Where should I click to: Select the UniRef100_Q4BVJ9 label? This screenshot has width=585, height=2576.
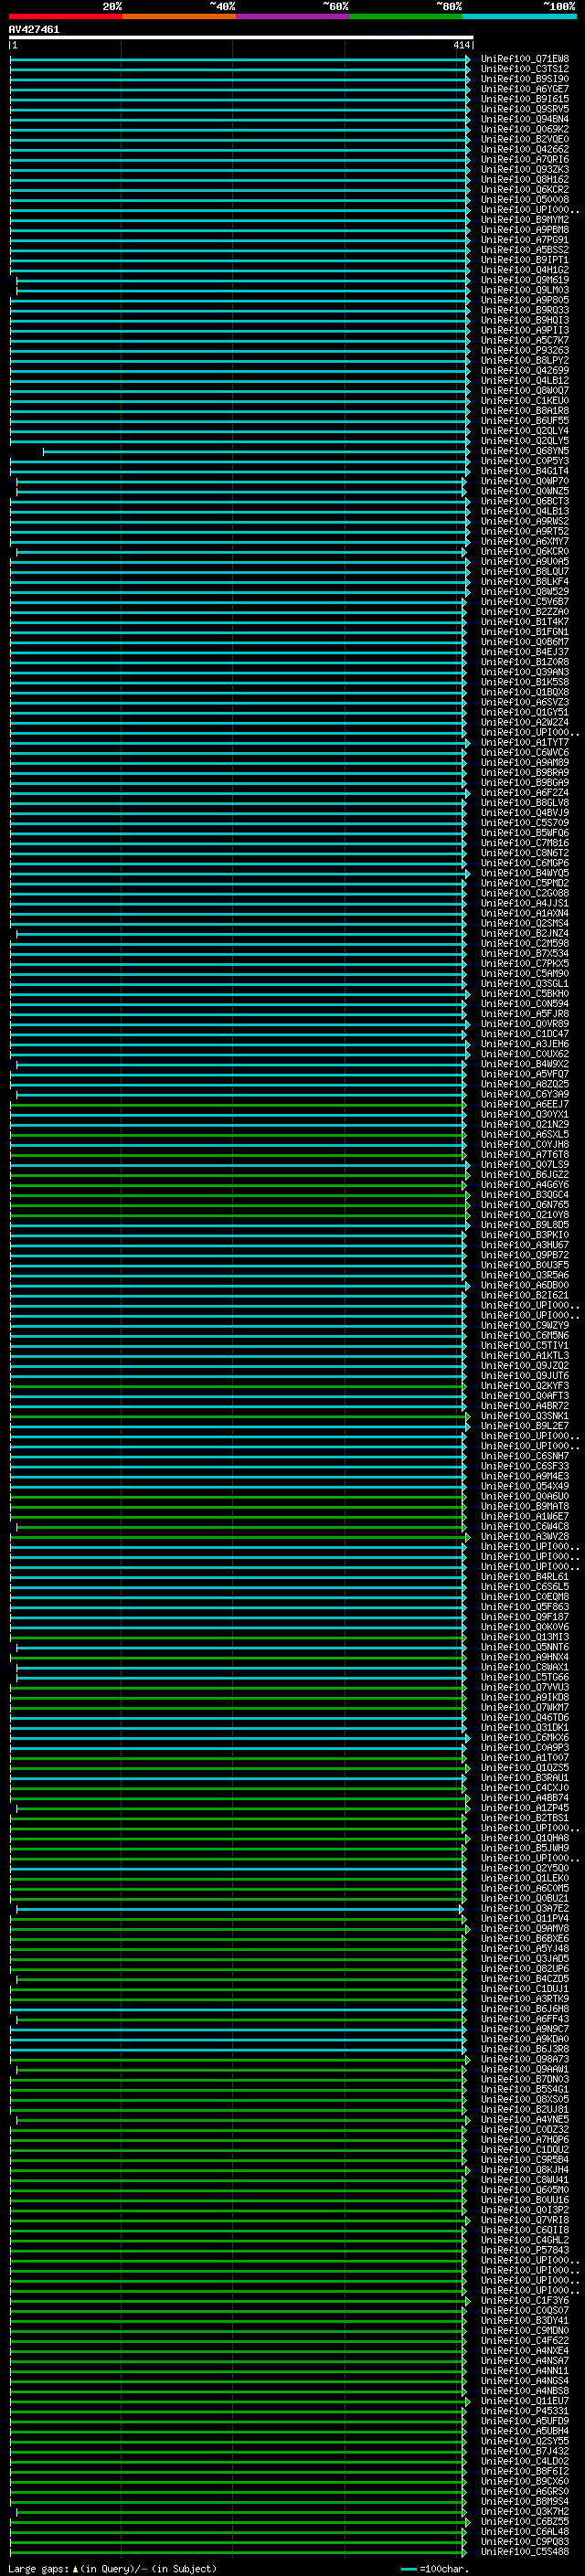(524, 812)
